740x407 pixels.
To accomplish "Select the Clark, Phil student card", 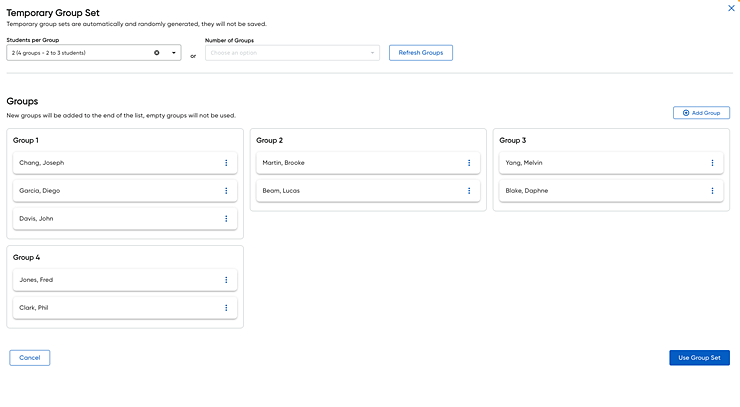I will pyautogui.click(x=125, y=308).
